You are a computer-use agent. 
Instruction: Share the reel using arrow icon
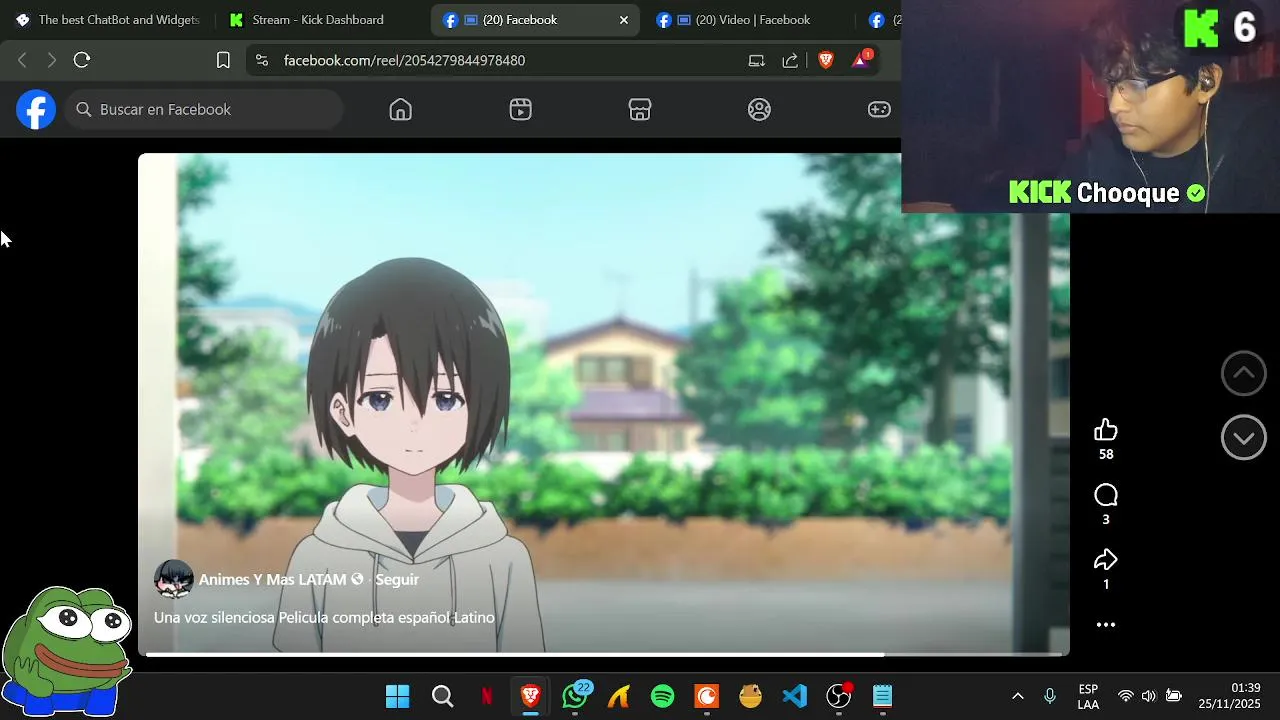click(x=1106, y=560)
